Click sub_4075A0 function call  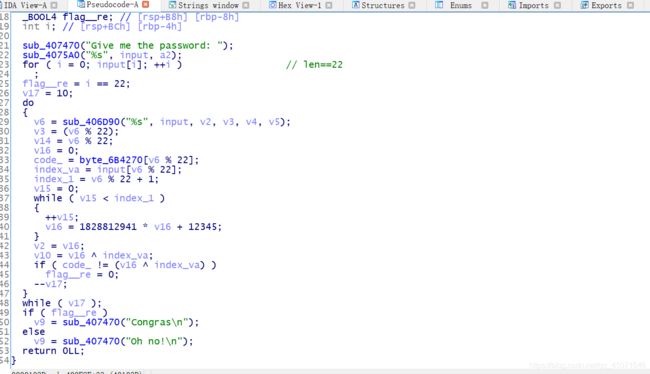click(51, 55)
